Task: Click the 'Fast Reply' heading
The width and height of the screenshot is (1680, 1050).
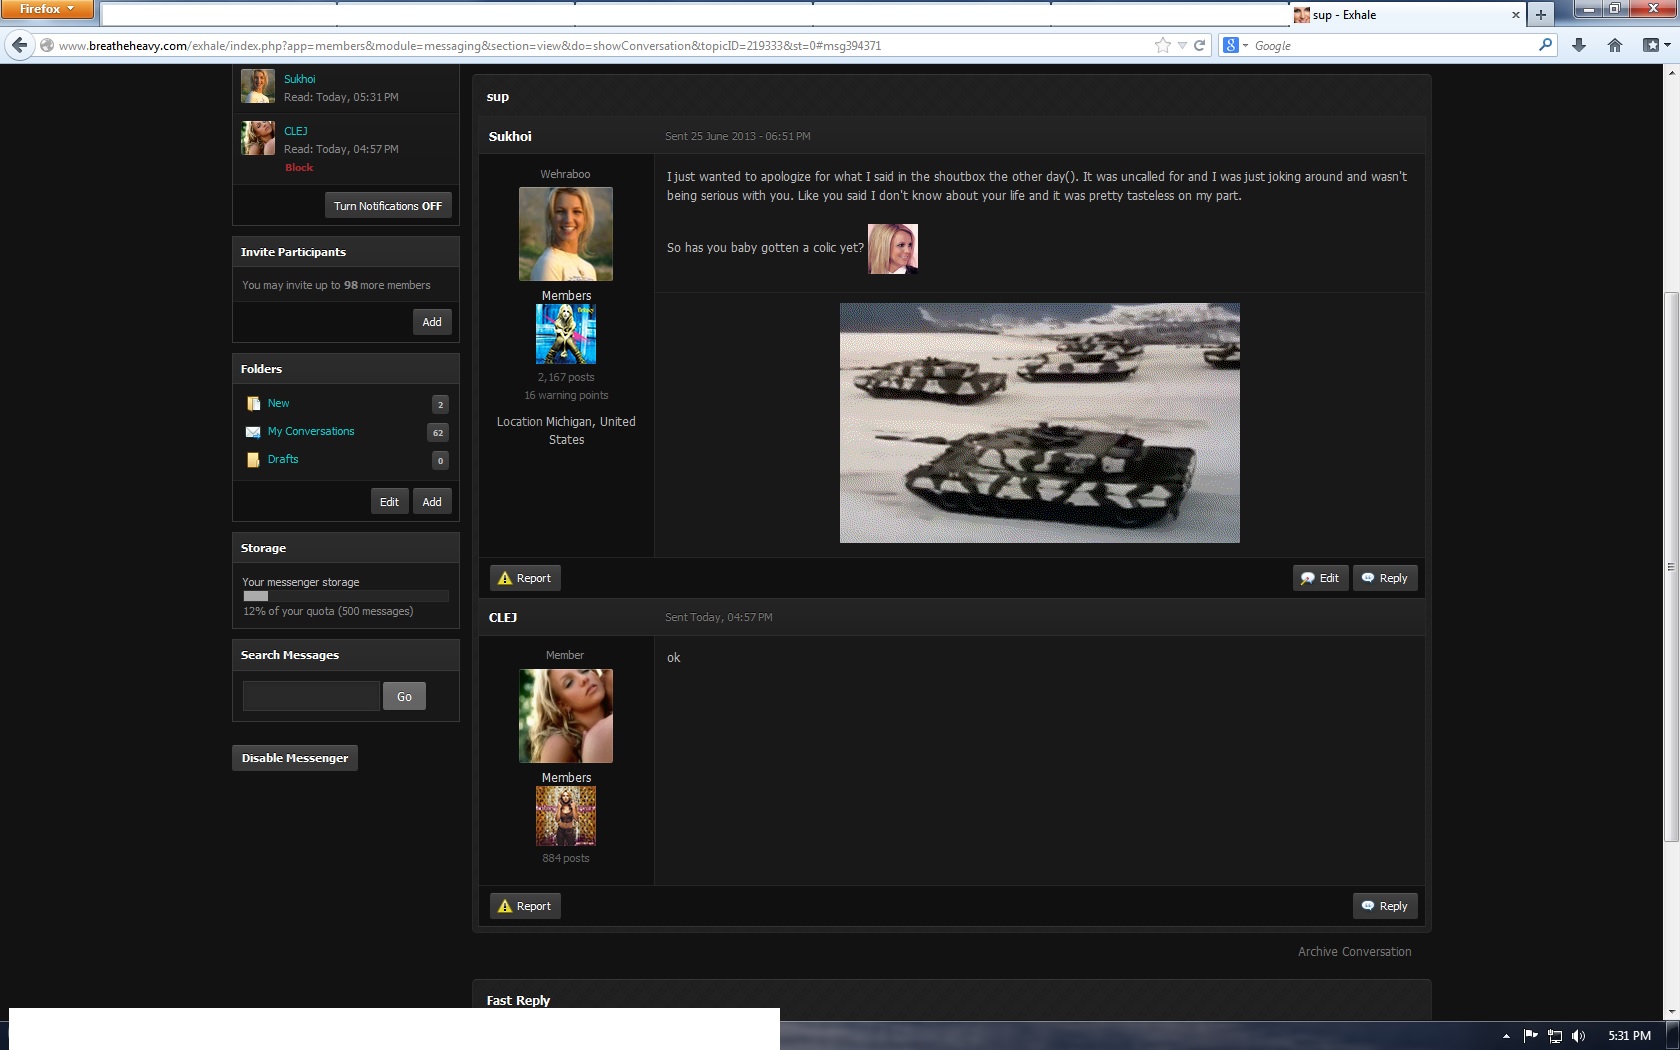Action: 518,1000
